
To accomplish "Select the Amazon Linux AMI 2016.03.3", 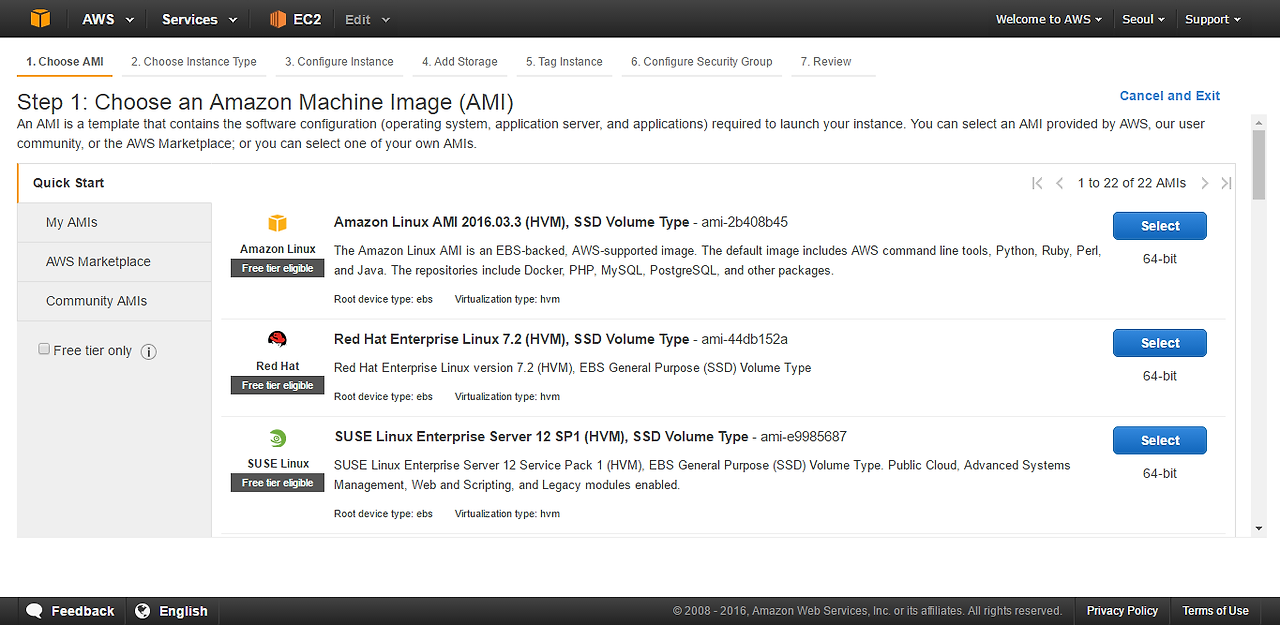I will point(1159,226).
